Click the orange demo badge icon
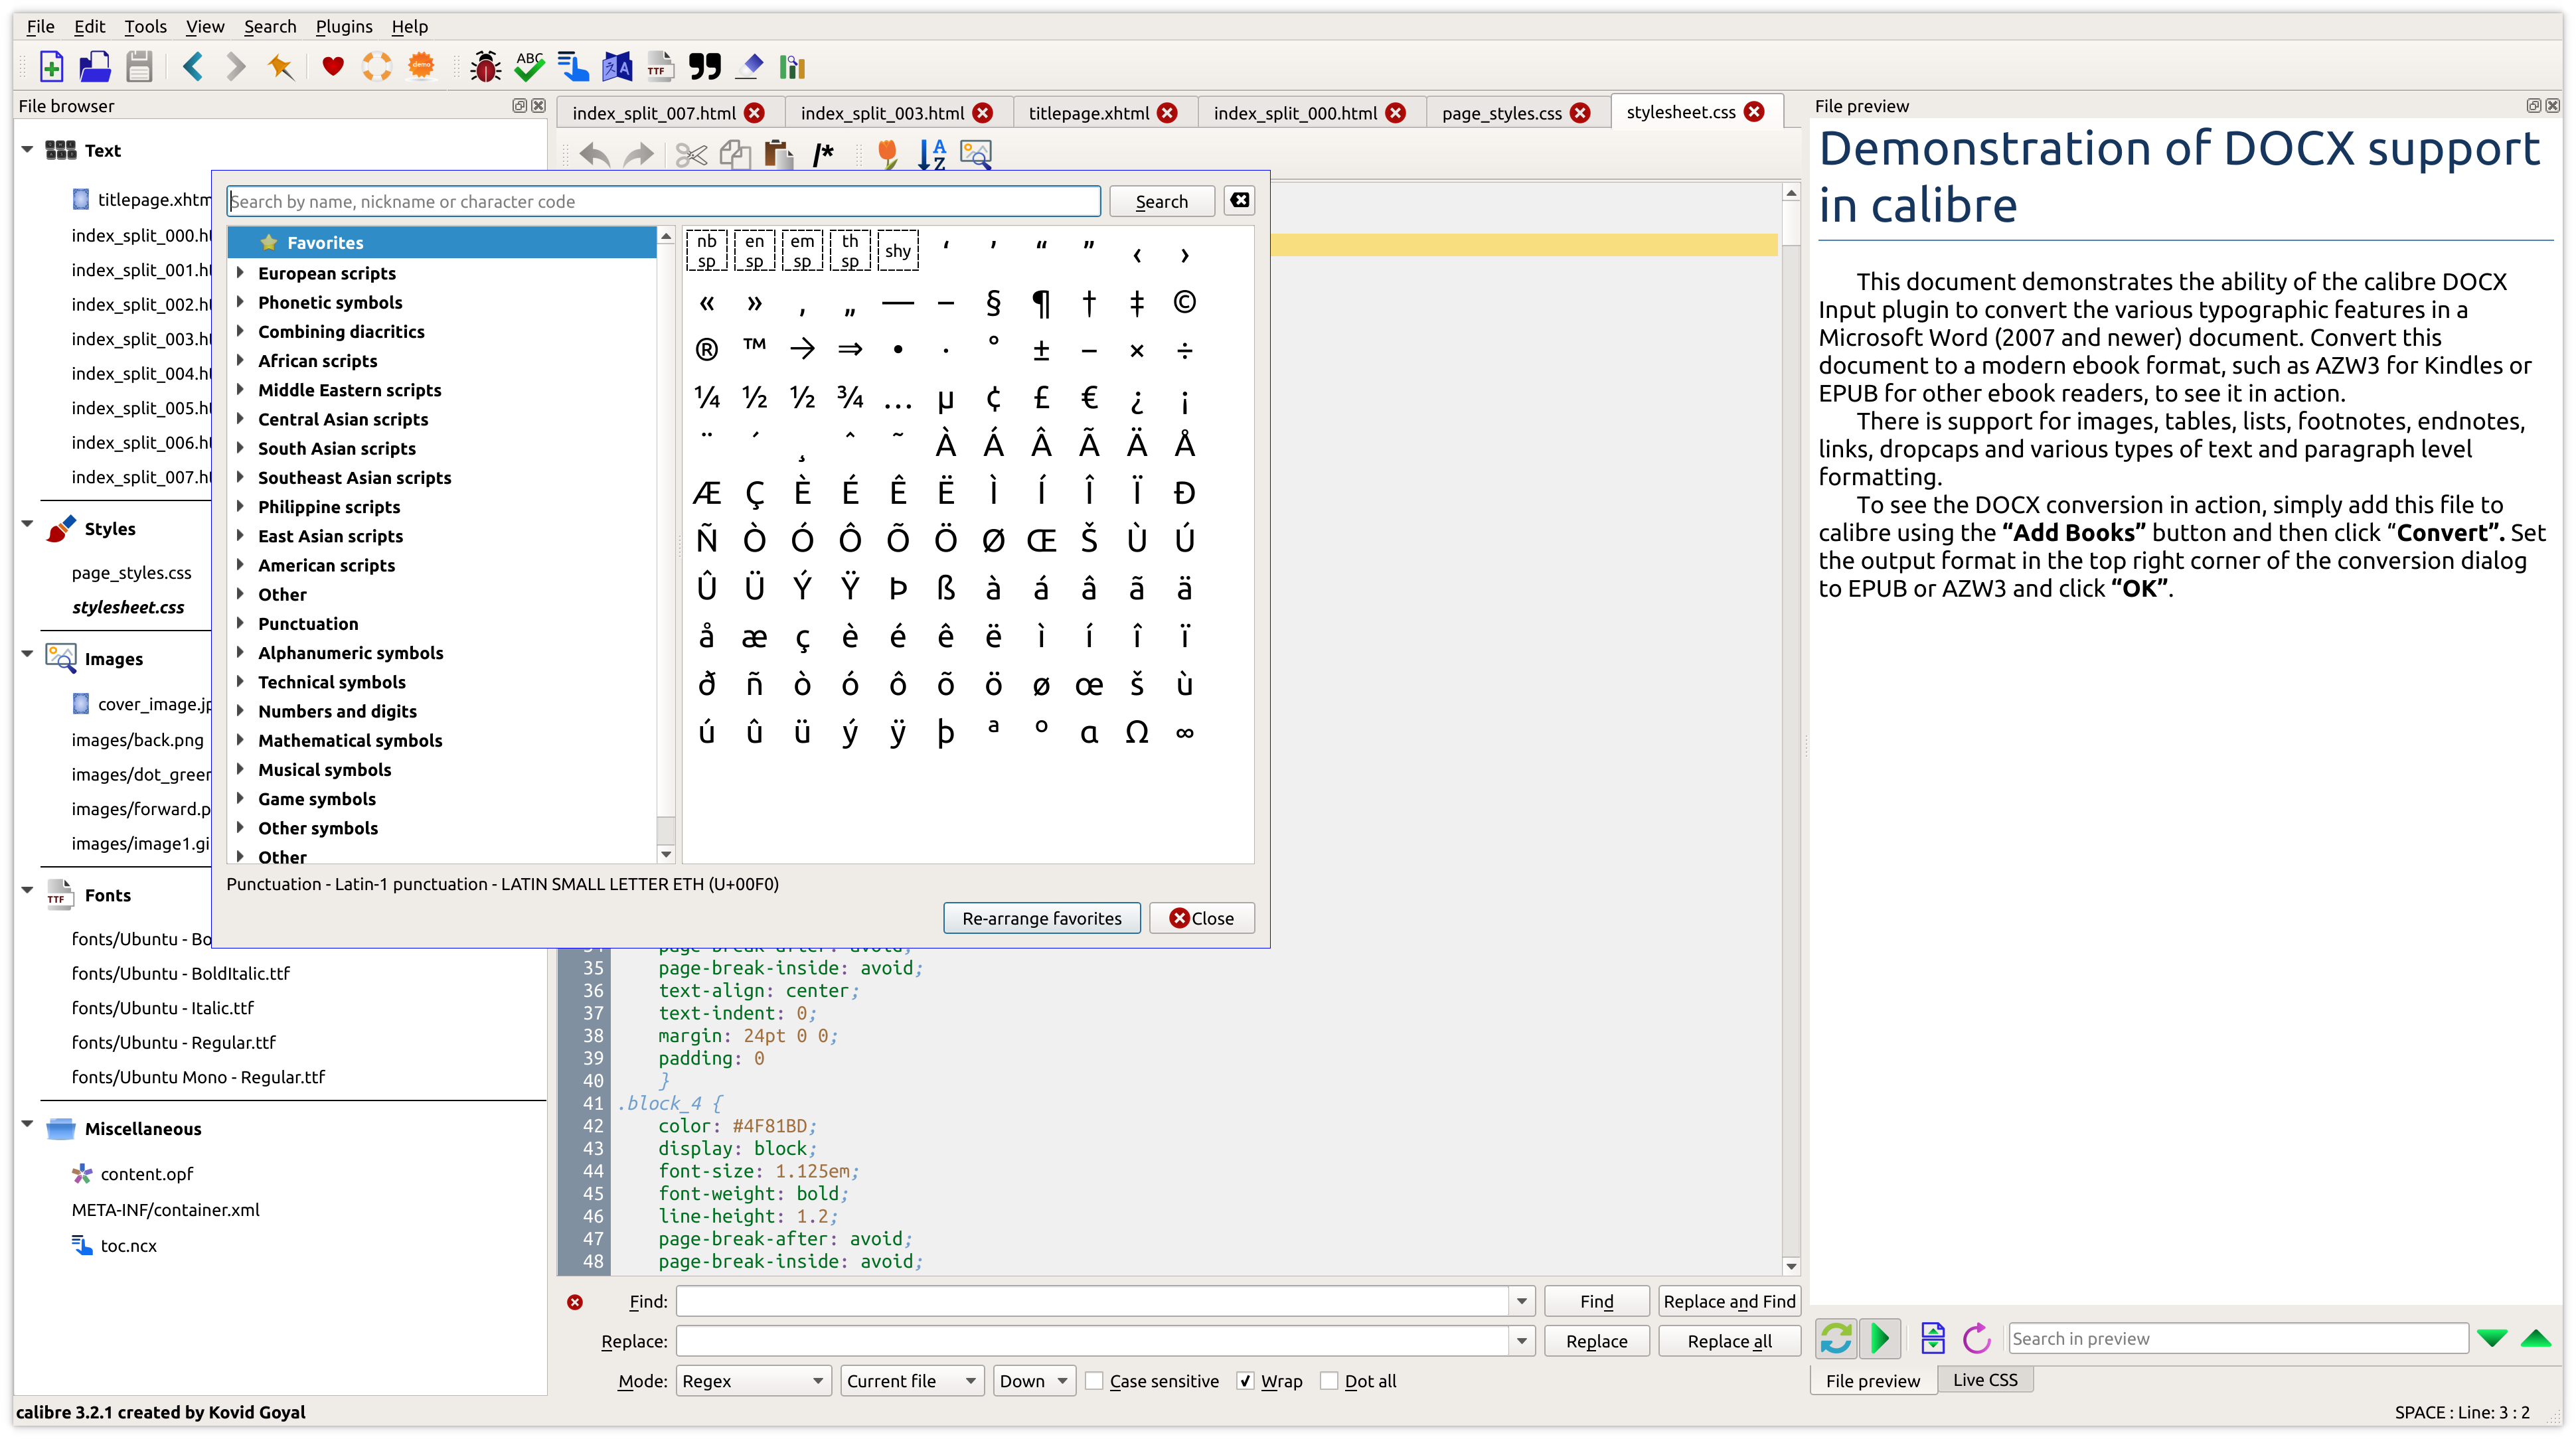2576x1439 pixels. point(422,67)
